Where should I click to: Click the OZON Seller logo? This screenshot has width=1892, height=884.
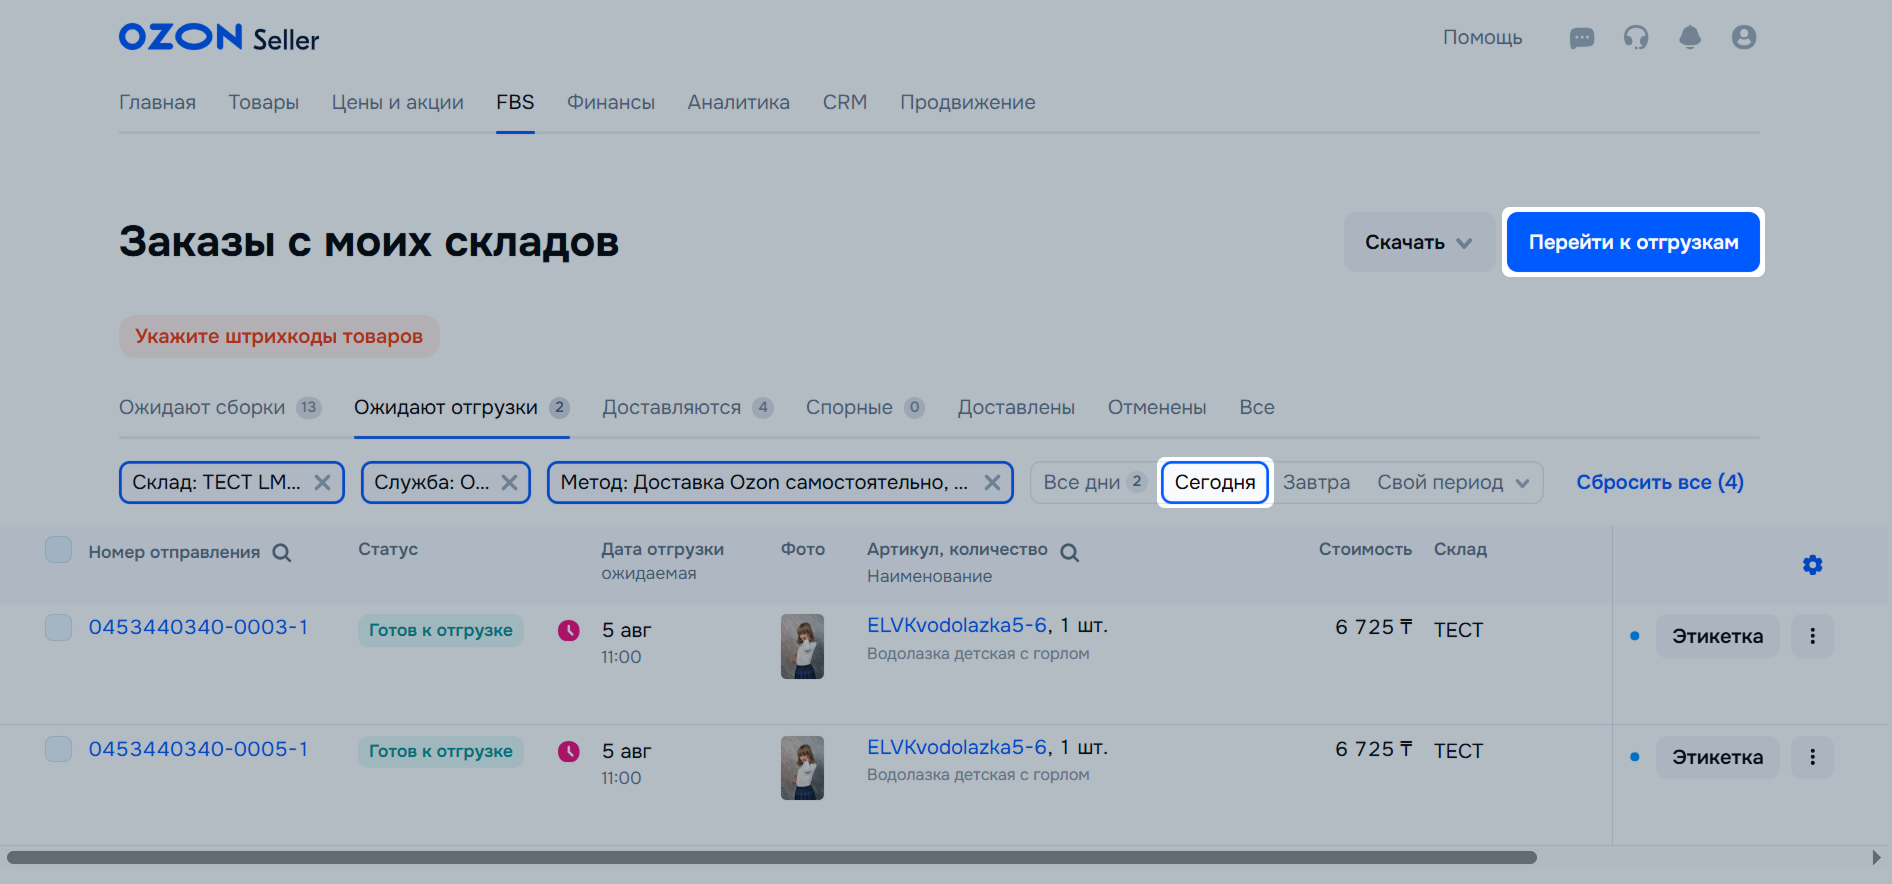(219, 38)
